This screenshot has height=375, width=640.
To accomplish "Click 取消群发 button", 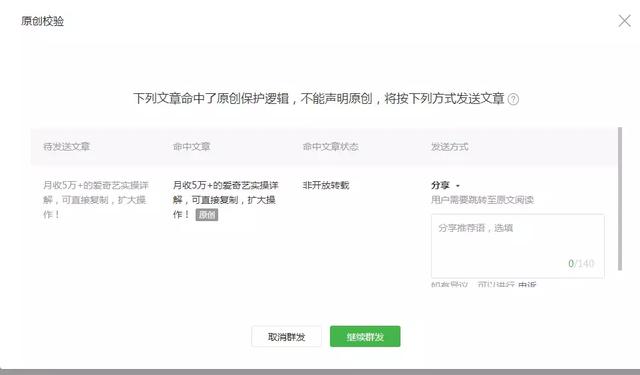I will point(286,337).
